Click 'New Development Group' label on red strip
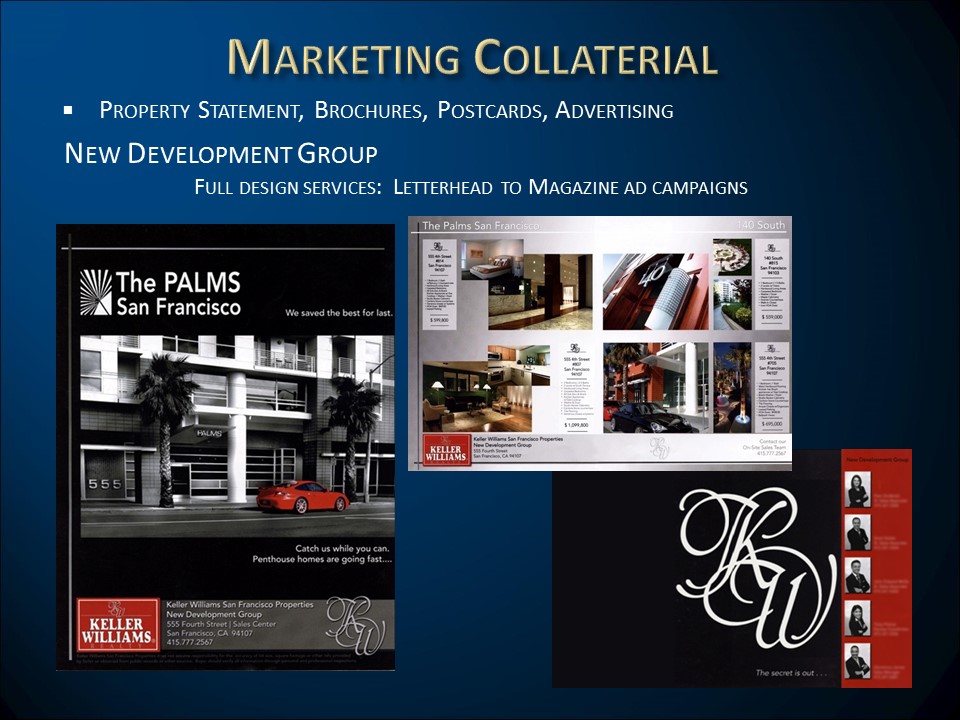 (877, 459)
